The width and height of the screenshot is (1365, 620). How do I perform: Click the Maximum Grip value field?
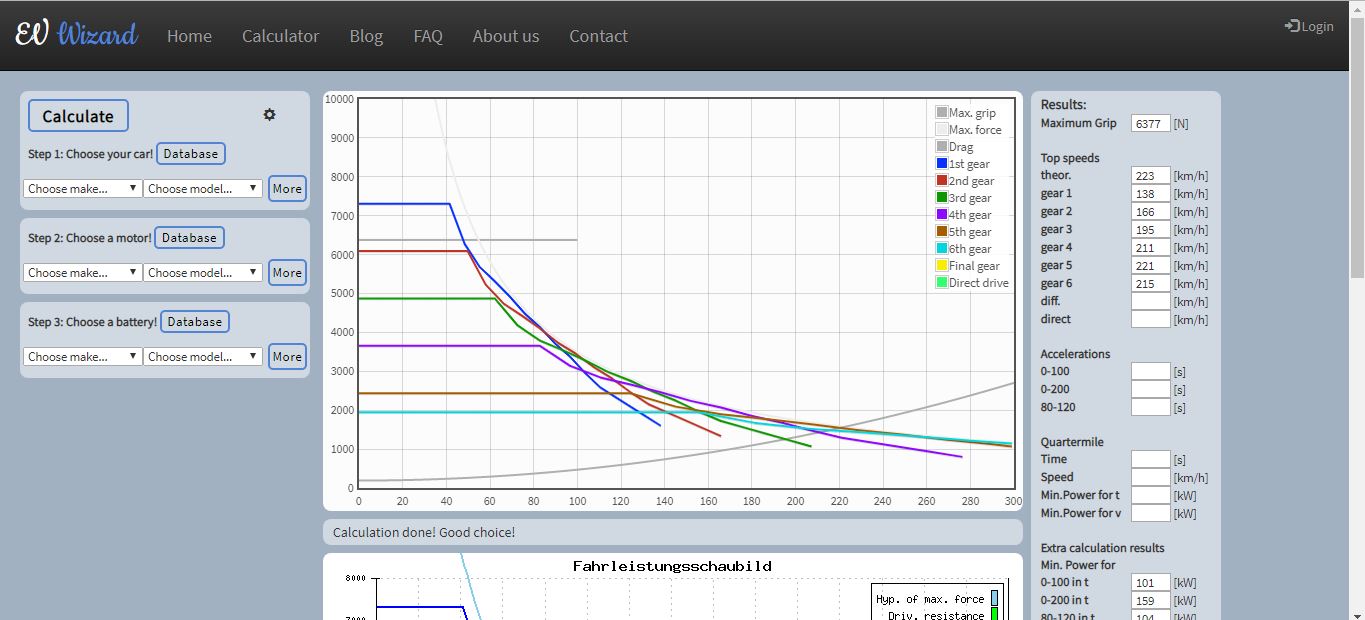click(x=1150, y=123)
